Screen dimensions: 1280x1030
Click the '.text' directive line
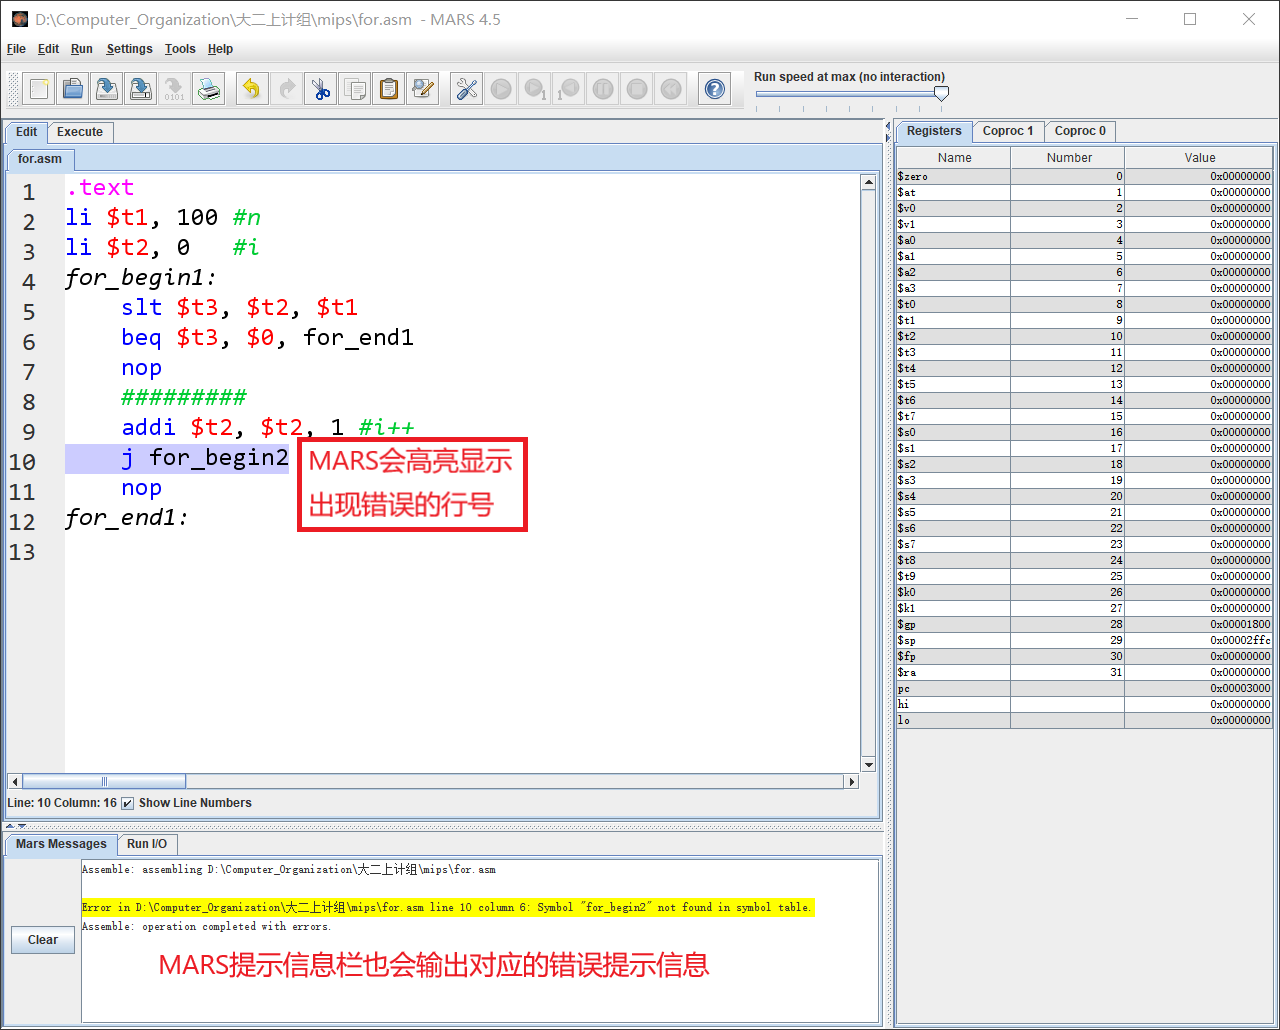100,188
